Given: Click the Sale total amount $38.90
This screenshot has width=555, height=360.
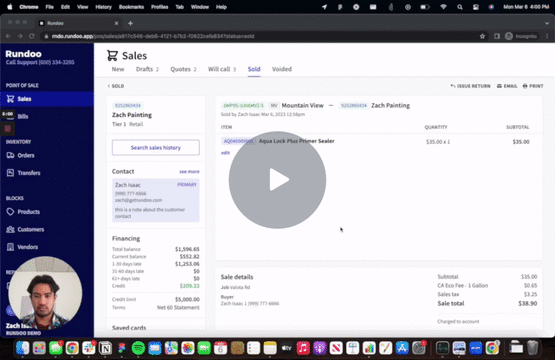Looking at the screenshot, I should pyautogui.click(x=528, y=303).
